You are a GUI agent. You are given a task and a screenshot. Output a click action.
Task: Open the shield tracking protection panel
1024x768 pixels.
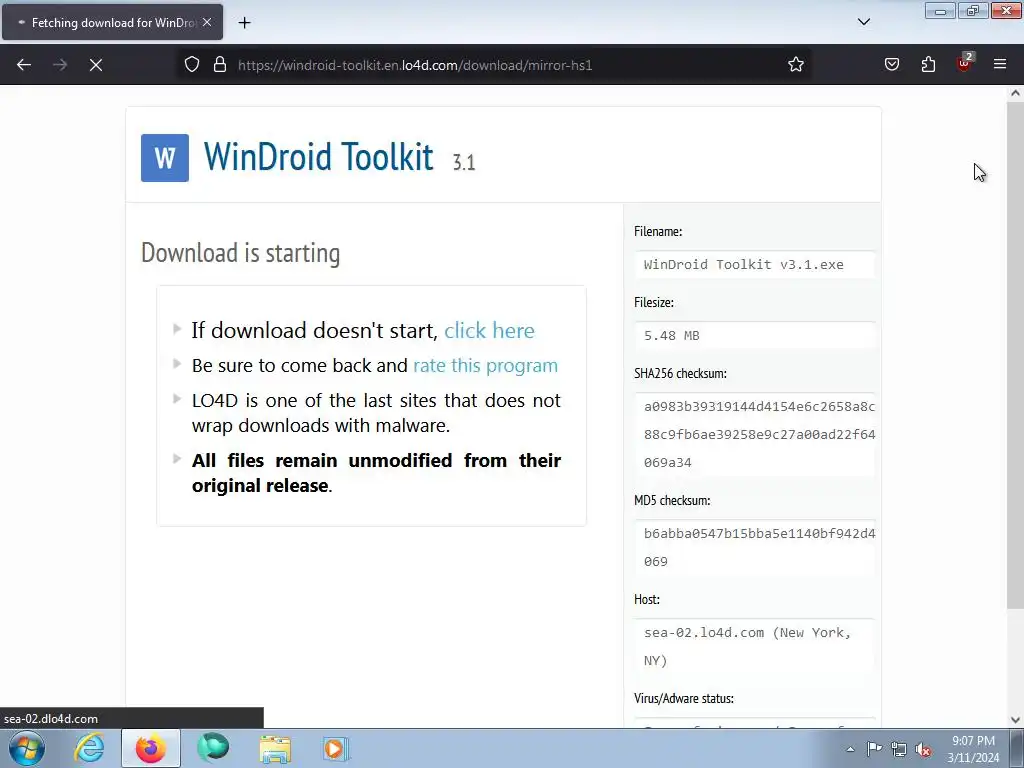pos(191,65)
